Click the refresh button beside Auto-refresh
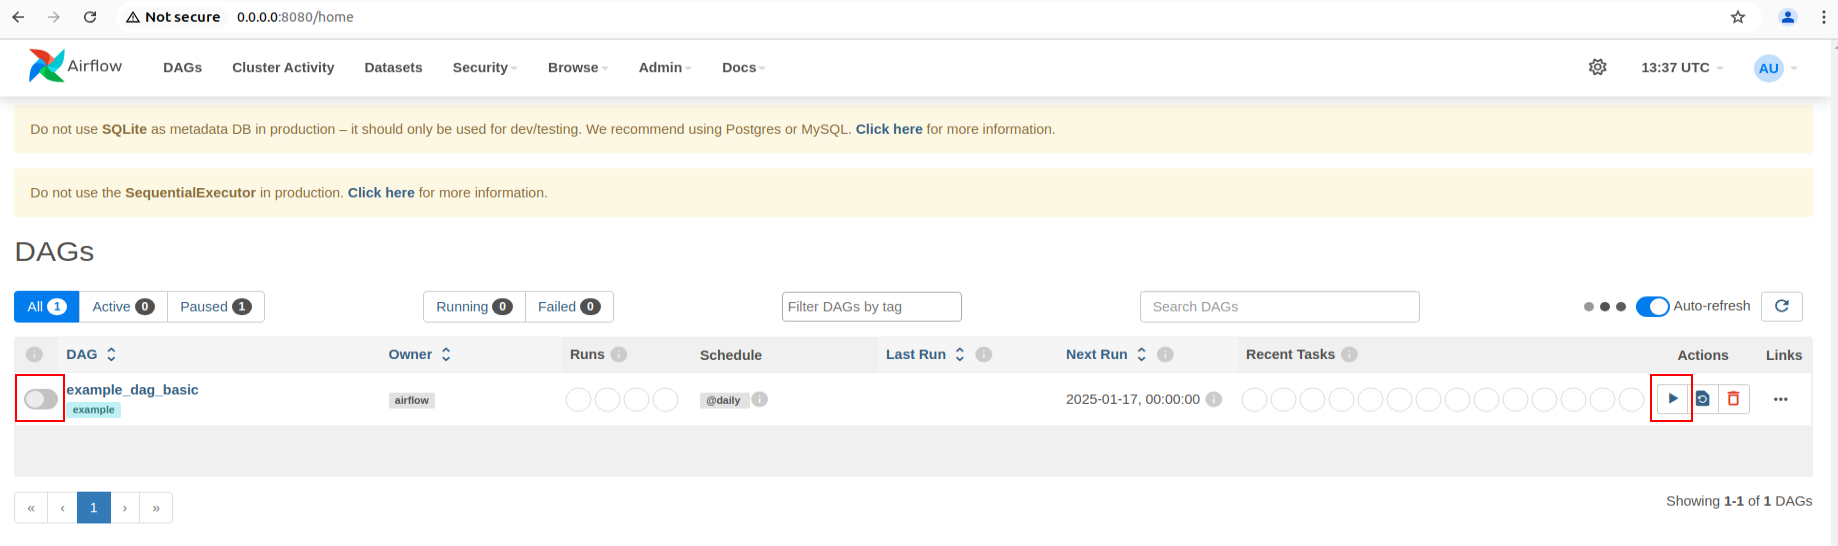This screenshot has width=1838, height=546. (1781, 306)
